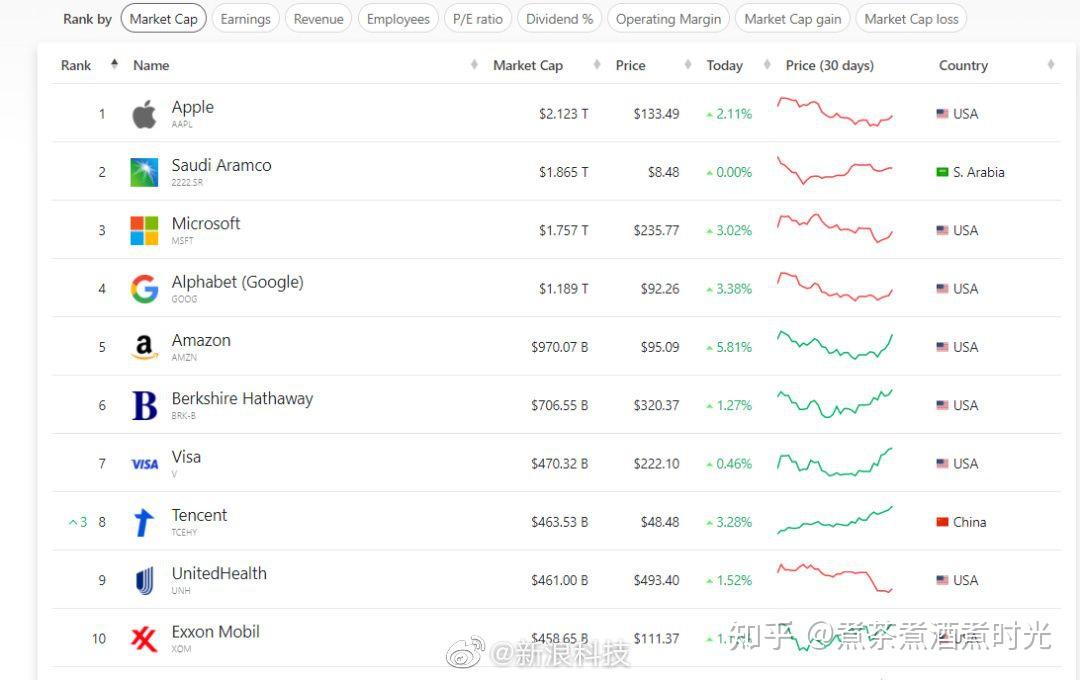Screen dimensions: 1080x680
Task: Click the Apple company logo
Action: [x=144, y=114]
